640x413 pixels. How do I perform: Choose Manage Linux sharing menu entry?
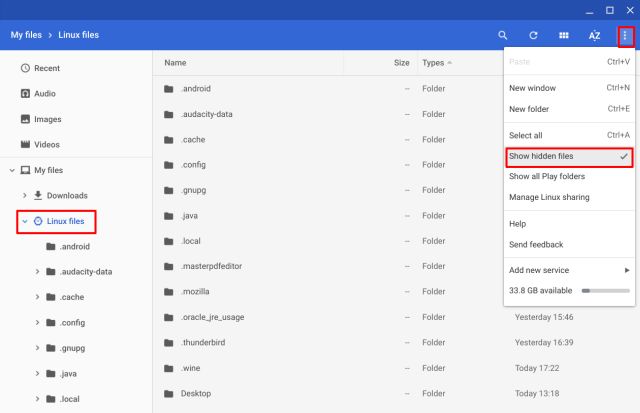pos(549,197)
